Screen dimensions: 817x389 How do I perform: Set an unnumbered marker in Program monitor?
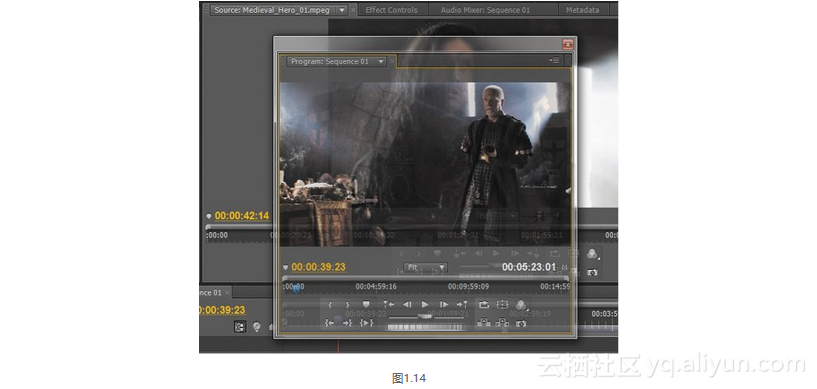(x=366, y=304)
